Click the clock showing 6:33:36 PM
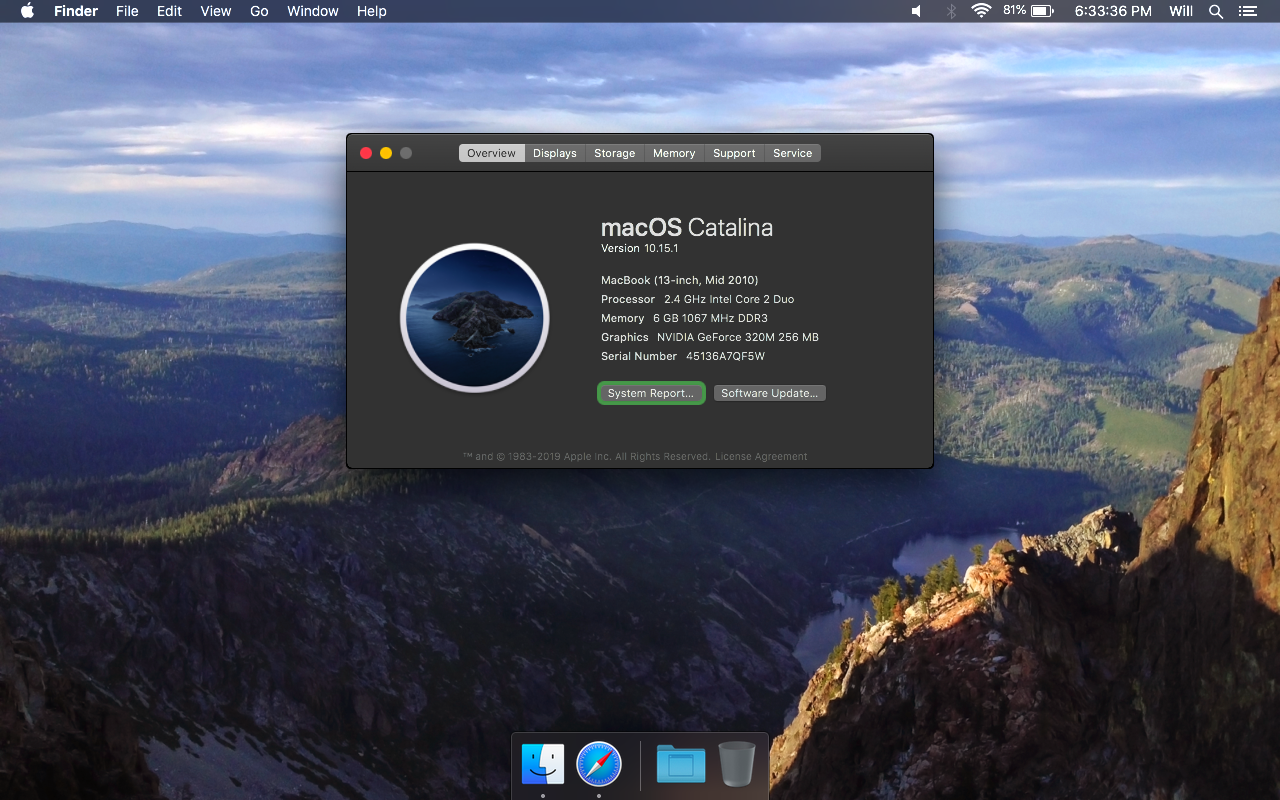 (1113, 11)
